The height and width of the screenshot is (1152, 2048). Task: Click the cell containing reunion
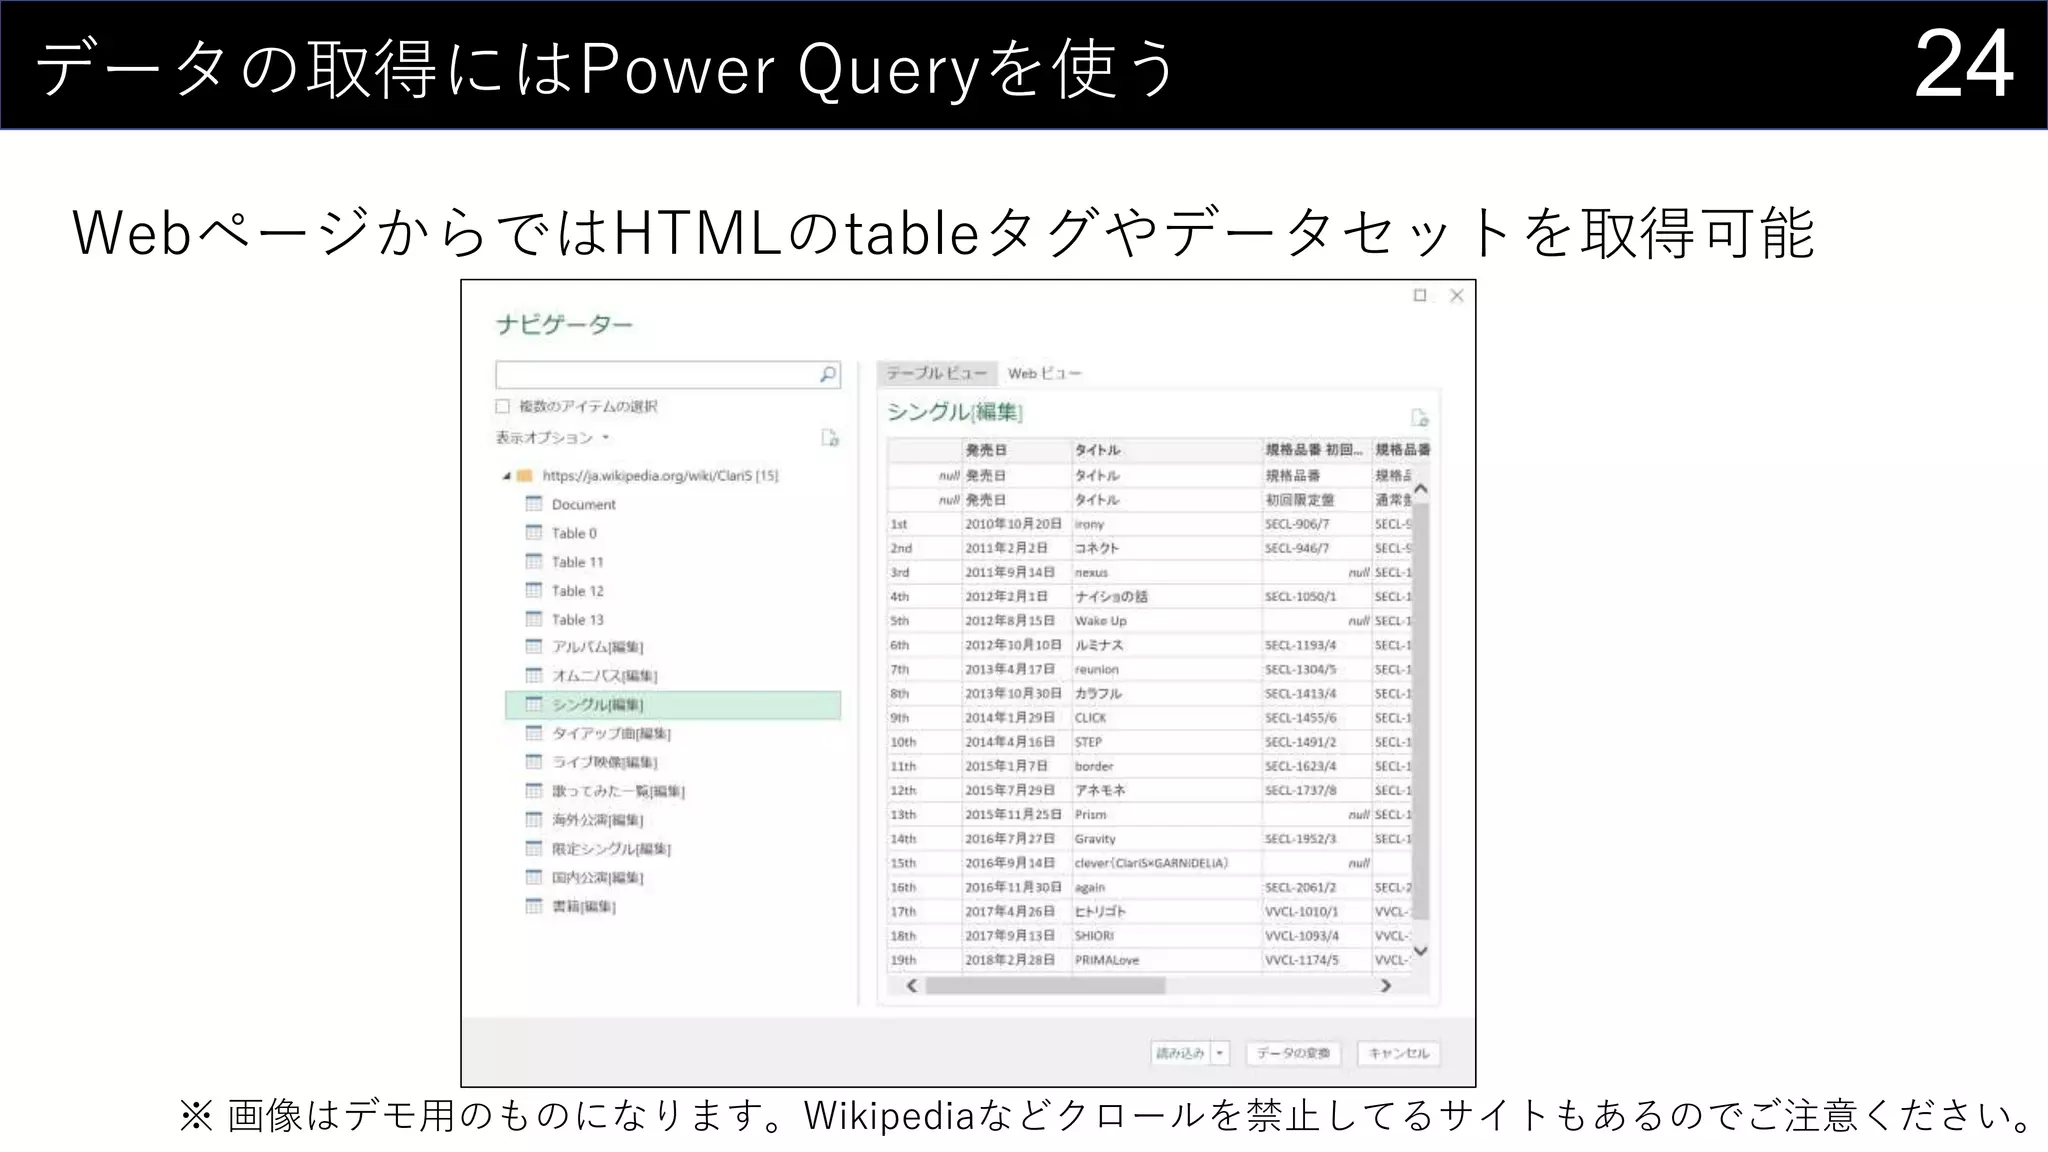(x=1166, y=669)
